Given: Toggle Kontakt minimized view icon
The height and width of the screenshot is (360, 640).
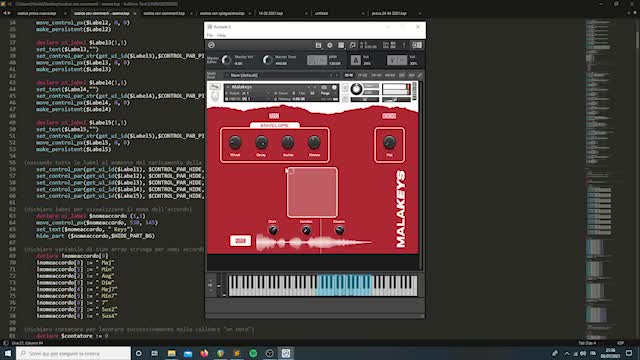Looking at the screenshot, I should click(353, 45).
